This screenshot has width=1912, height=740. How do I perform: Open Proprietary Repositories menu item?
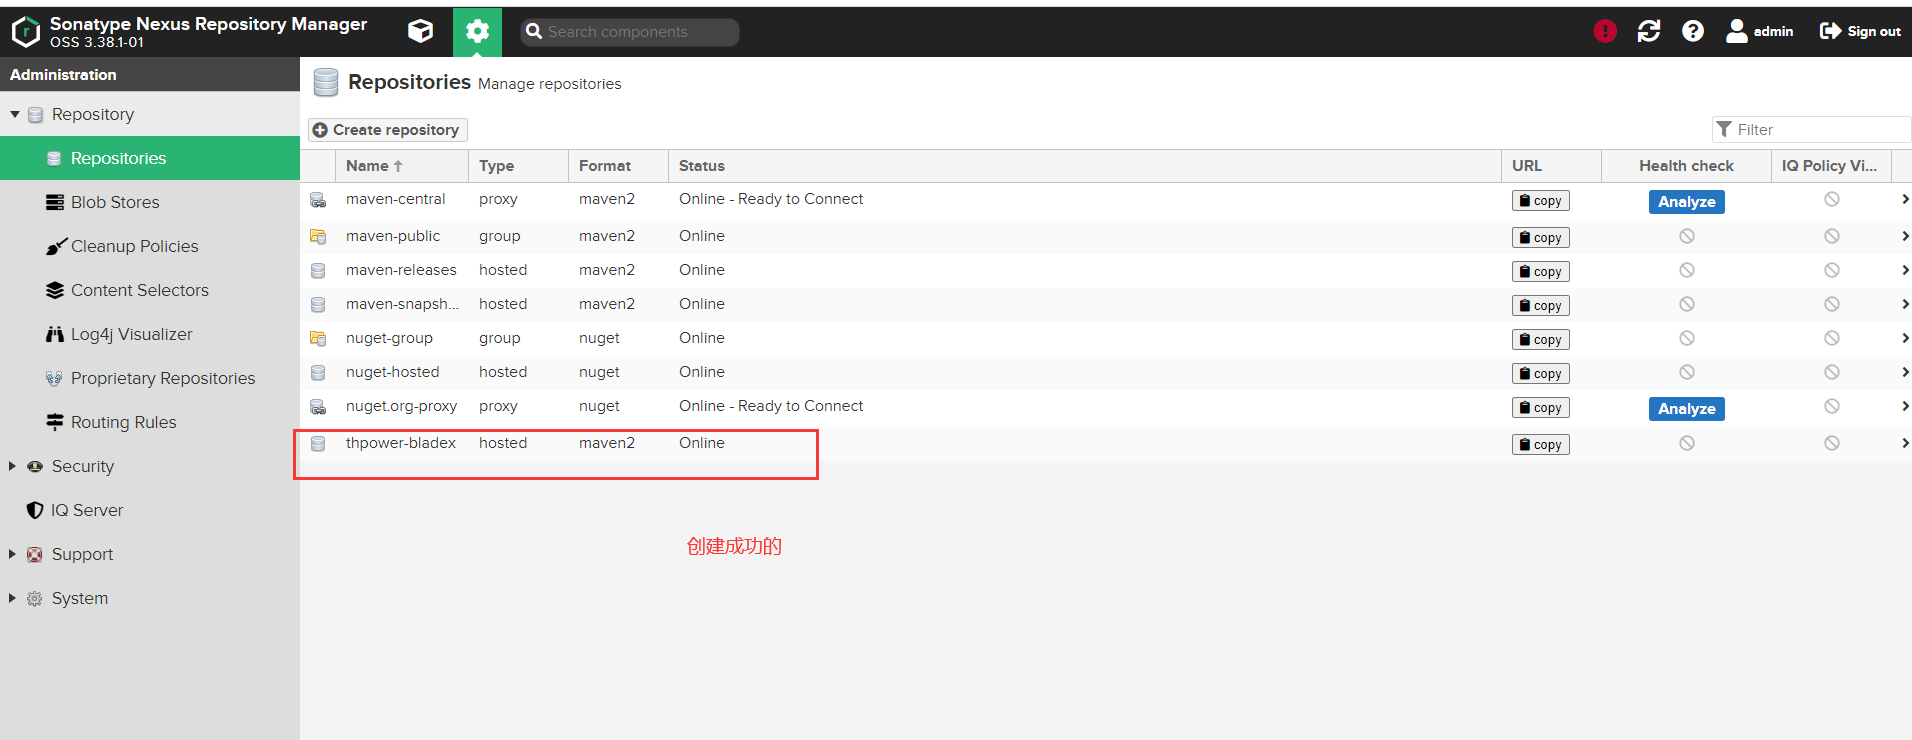pos(150,378)
